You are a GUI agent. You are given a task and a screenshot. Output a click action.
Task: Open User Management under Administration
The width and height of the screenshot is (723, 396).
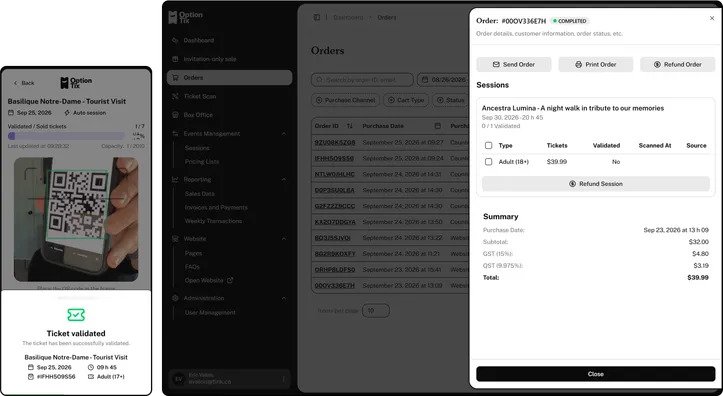pos(210,313)
